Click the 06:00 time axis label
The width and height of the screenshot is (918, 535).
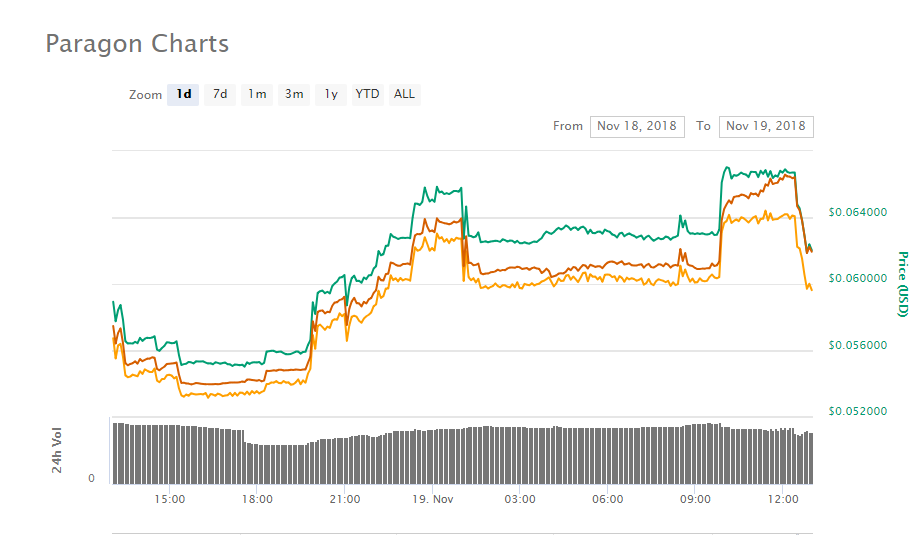point(608,499)
